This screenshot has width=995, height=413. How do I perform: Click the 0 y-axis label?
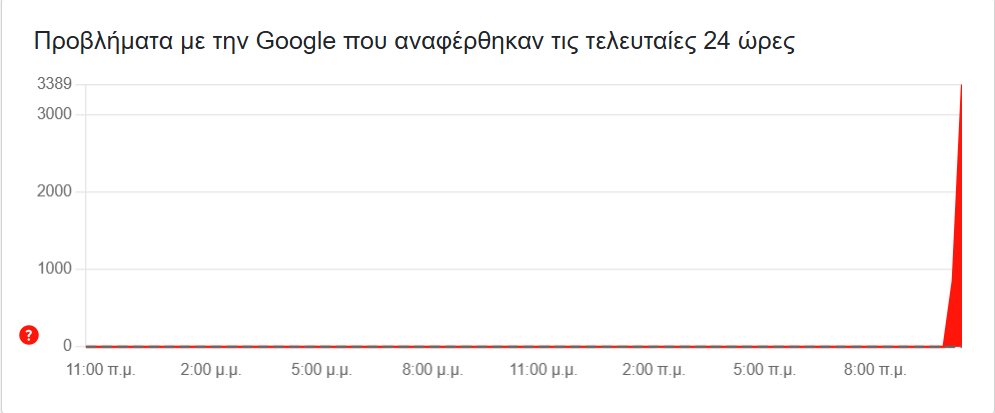67,346
